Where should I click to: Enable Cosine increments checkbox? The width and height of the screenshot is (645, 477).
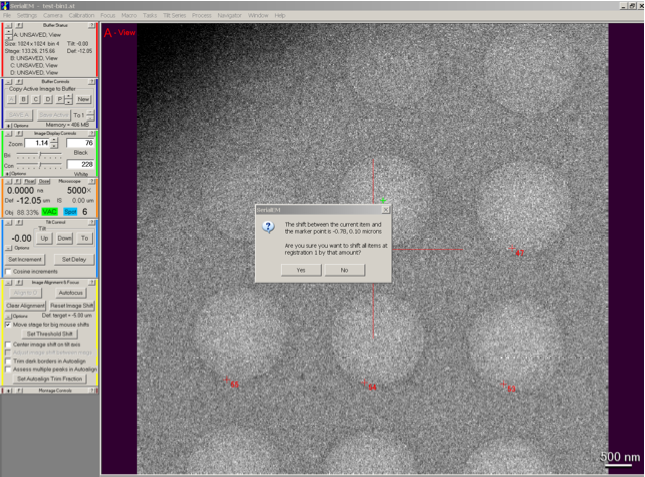click(x=9, y=271)
